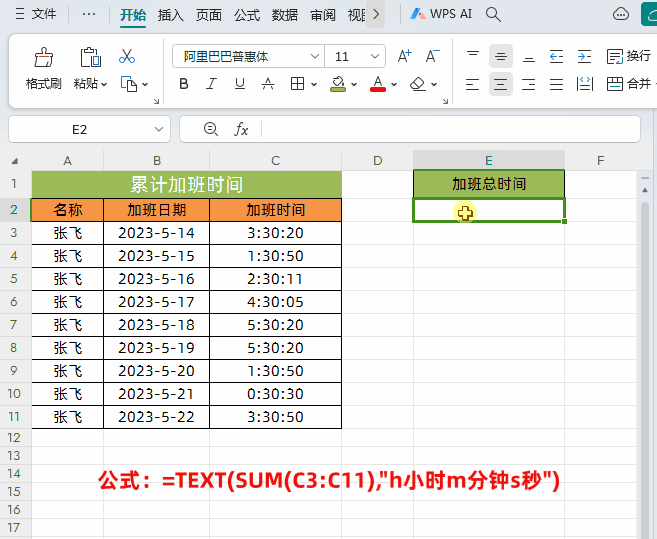Expand the paste options arrow
Viewport: 657px width, 539px height.
pos(104,84)
